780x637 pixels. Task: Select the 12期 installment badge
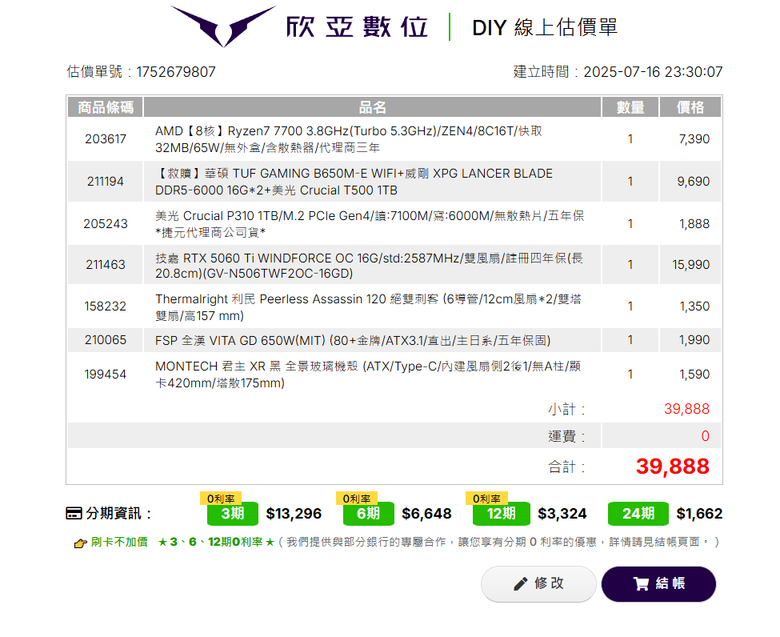(501, 514)
